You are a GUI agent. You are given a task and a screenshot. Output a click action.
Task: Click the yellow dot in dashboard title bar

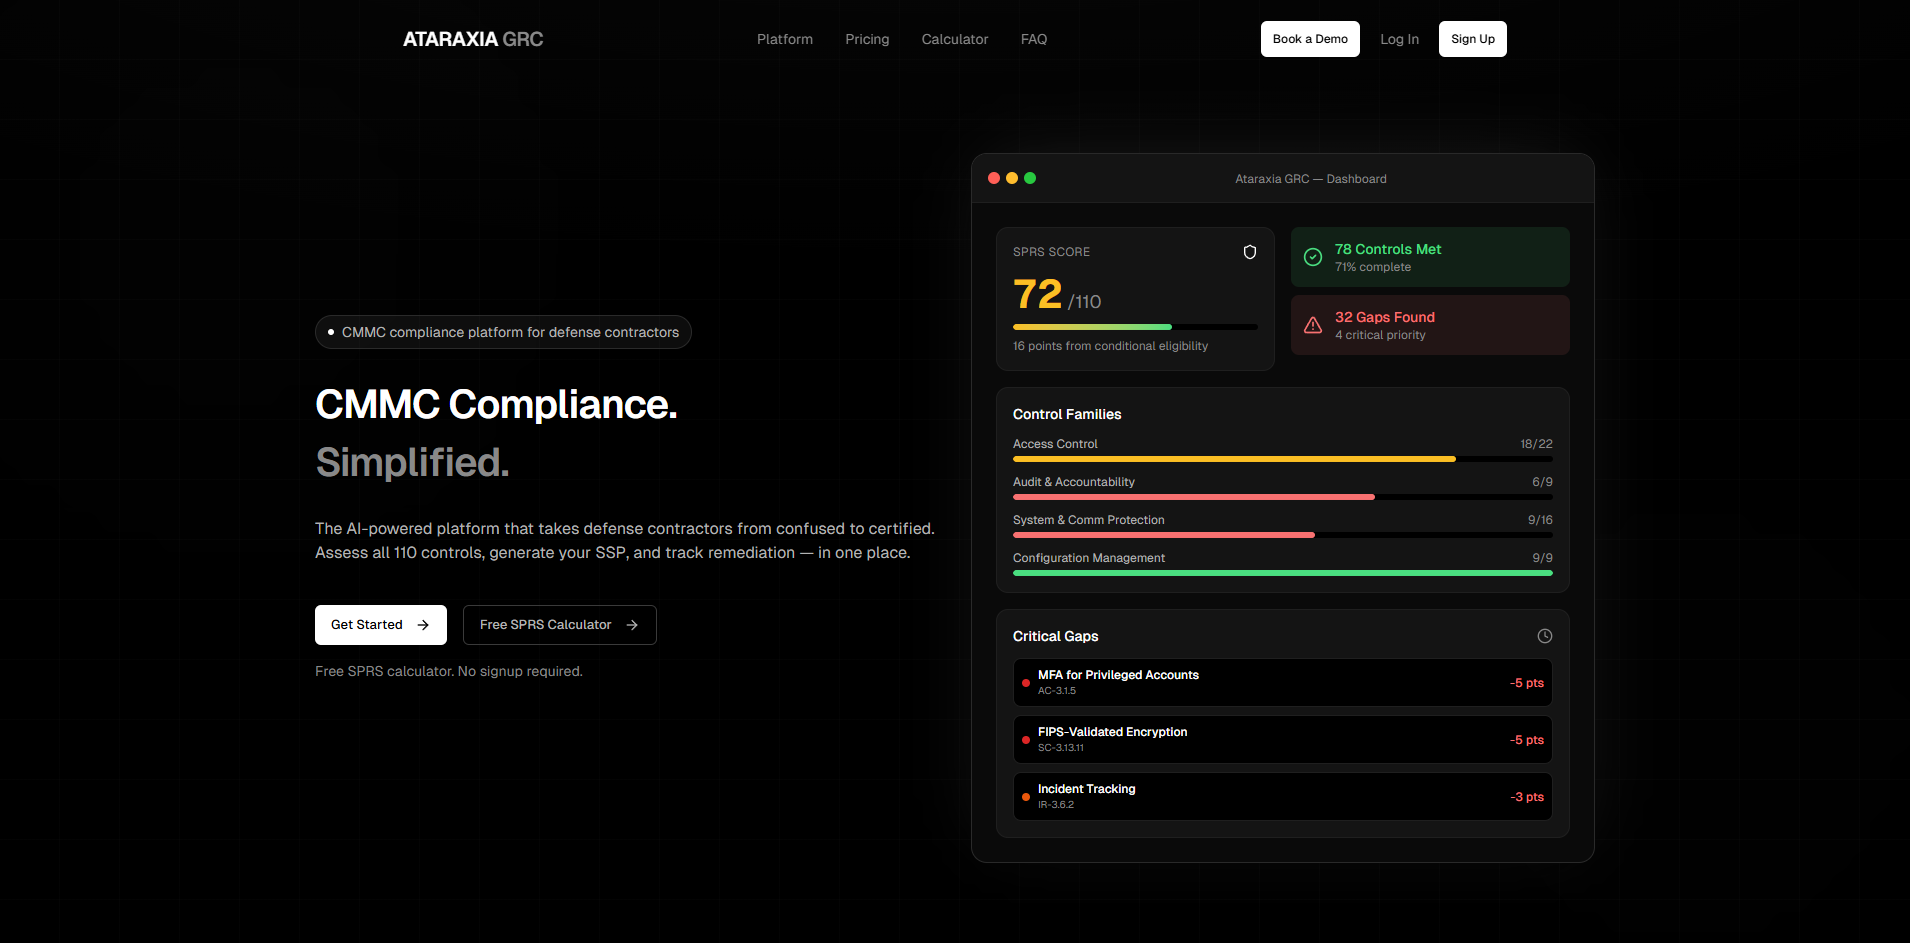[1012, 178]
